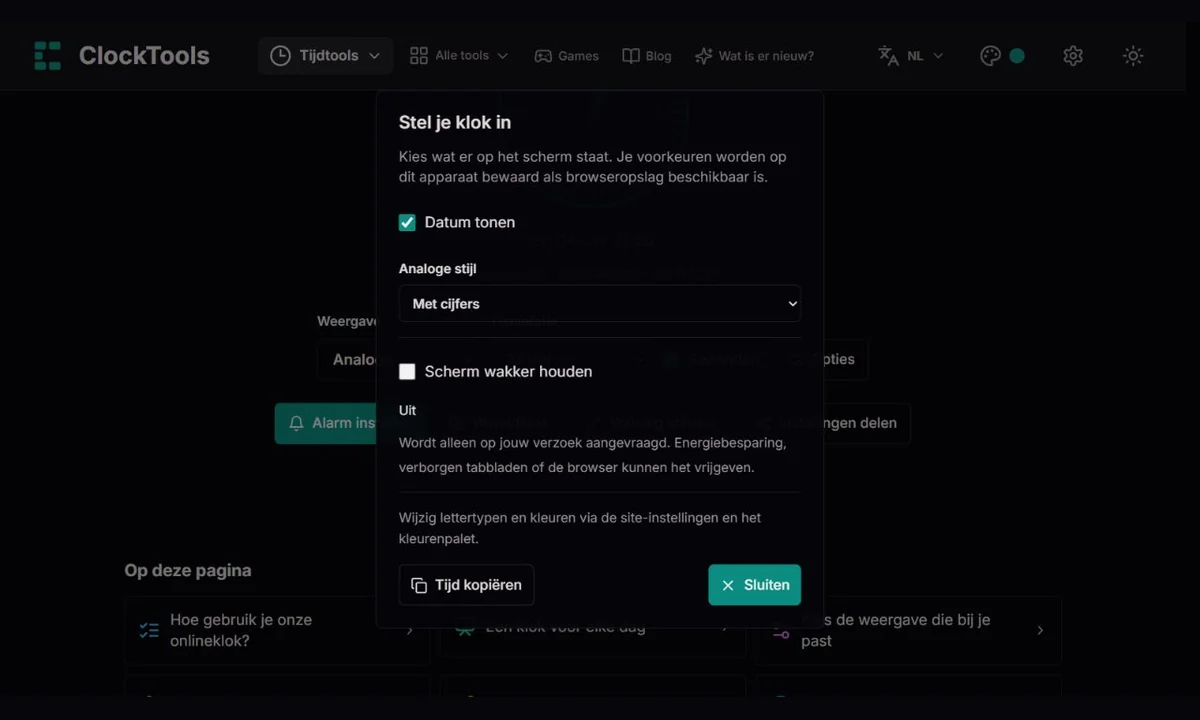1200x720 pixels.
Task: Click the Instellingen delen button
Action: (832, 423)
